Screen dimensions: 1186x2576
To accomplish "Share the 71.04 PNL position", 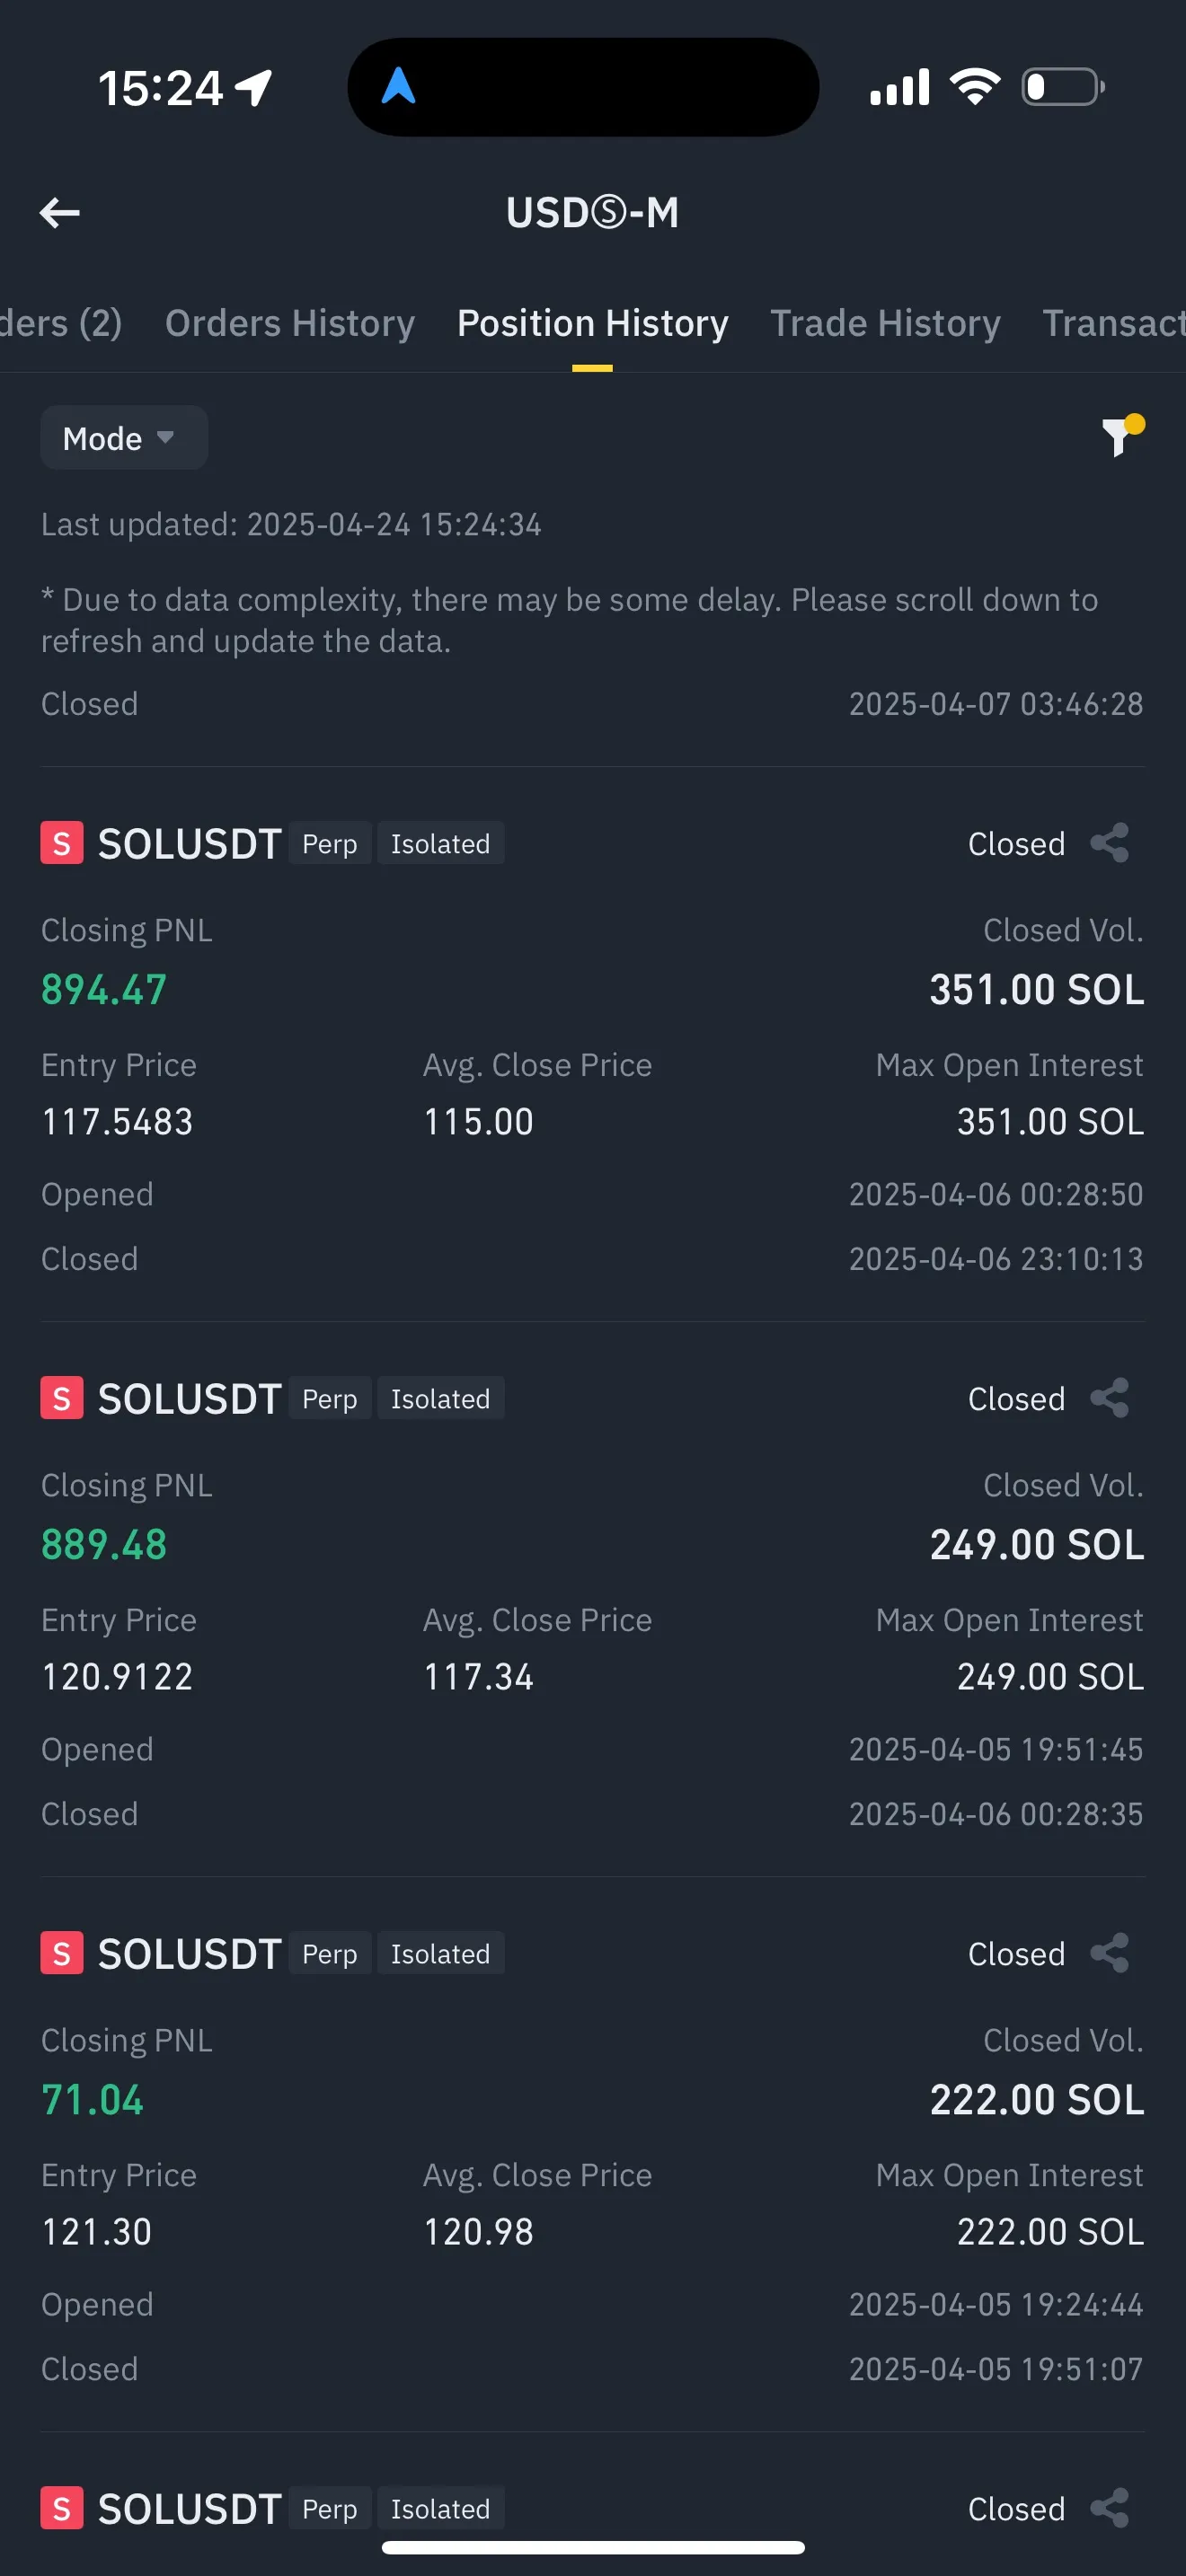I will [x=1110, y=1953].
